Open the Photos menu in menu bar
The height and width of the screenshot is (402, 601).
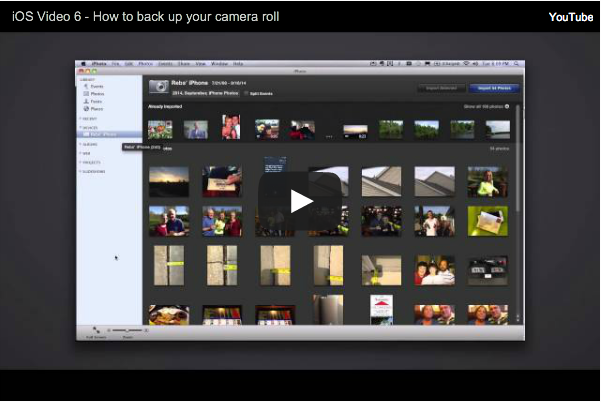145,64
